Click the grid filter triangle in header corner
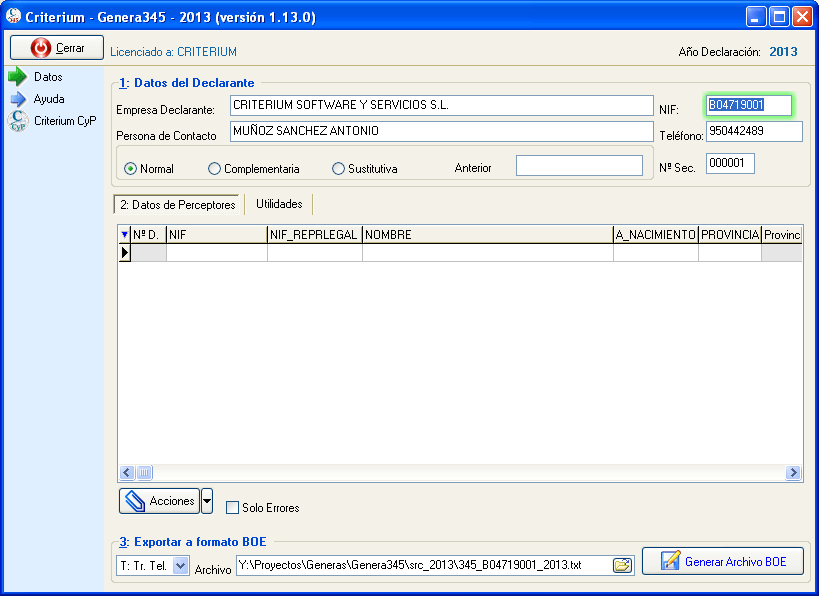 click(x=124, y=235)
